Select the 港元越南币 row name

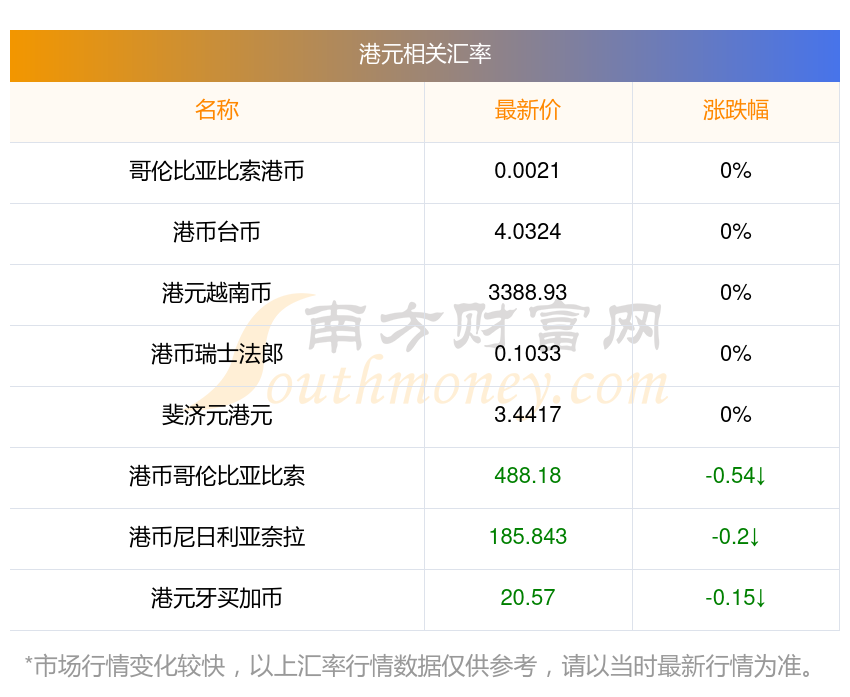[x=217, y=293]
